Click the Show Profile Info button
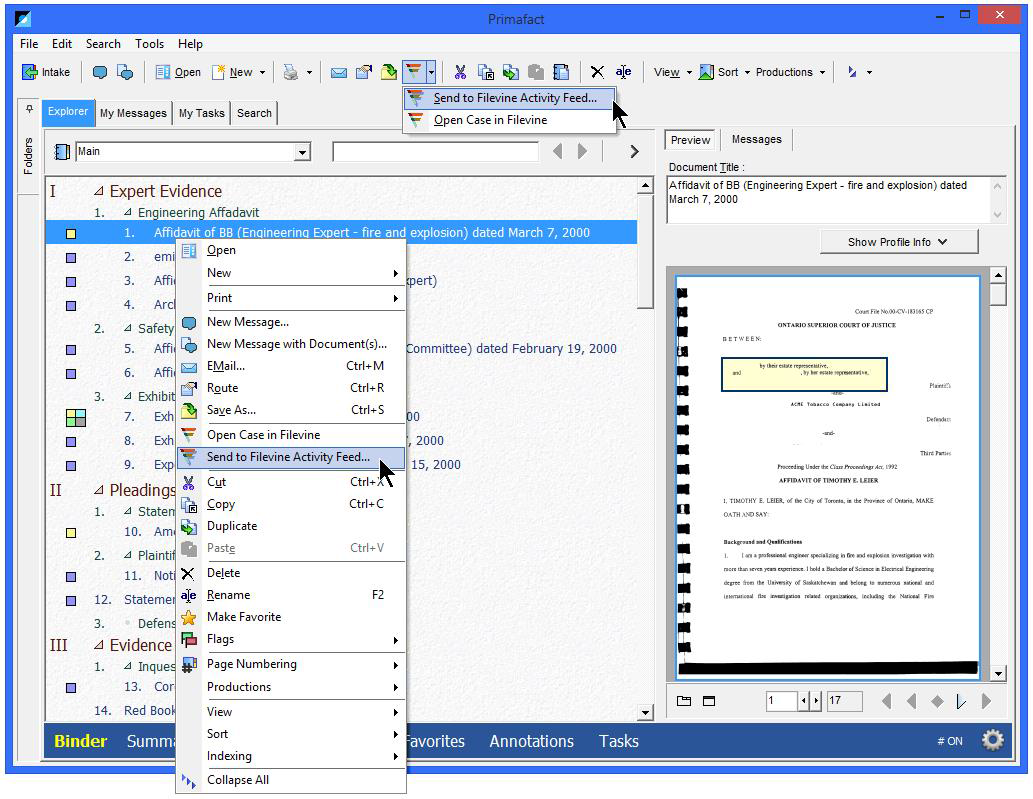 pos(897,241)
